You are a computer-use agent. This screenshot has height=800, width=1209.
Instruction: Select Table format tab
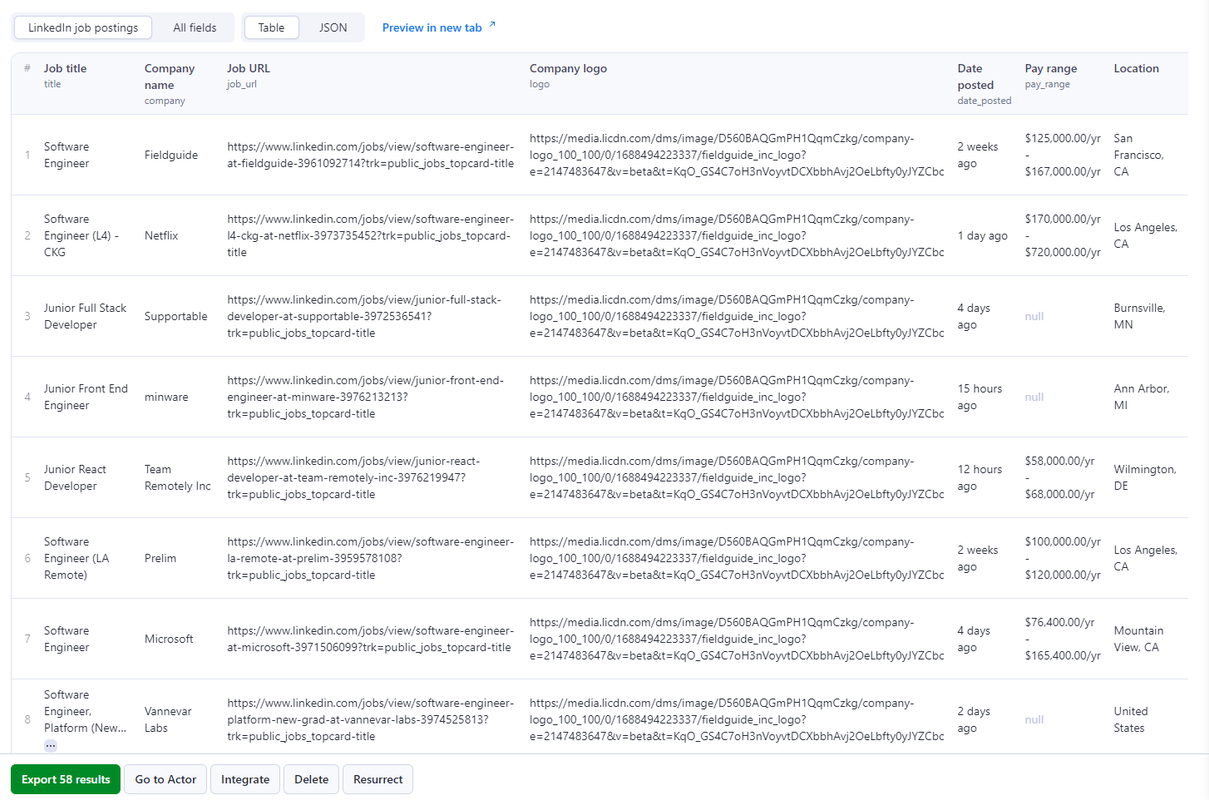(x=272, y=28)
